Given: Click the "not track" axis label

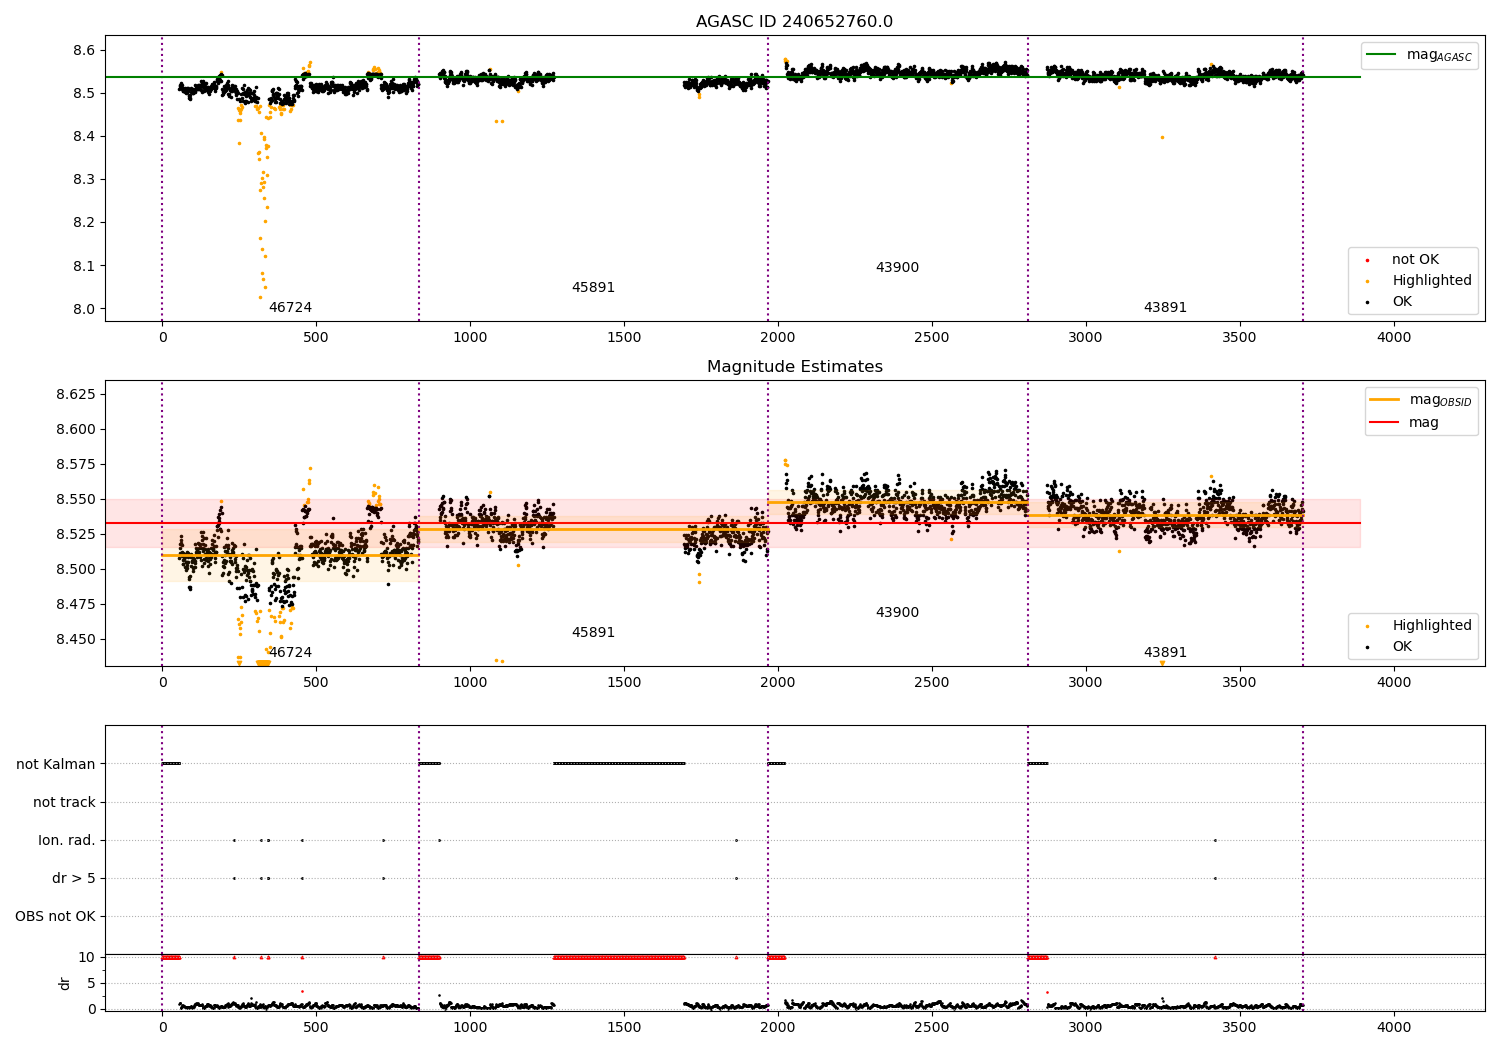Looking at the screenshot, I should point(64,802).
